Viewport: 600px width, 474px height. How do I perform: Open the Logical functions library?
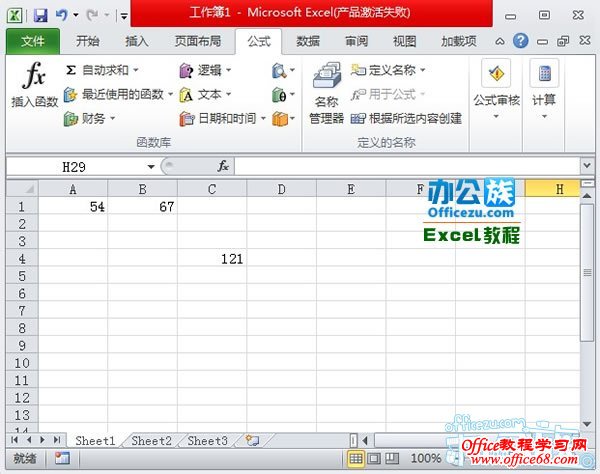pyautogui.click(x=205, y=70)
